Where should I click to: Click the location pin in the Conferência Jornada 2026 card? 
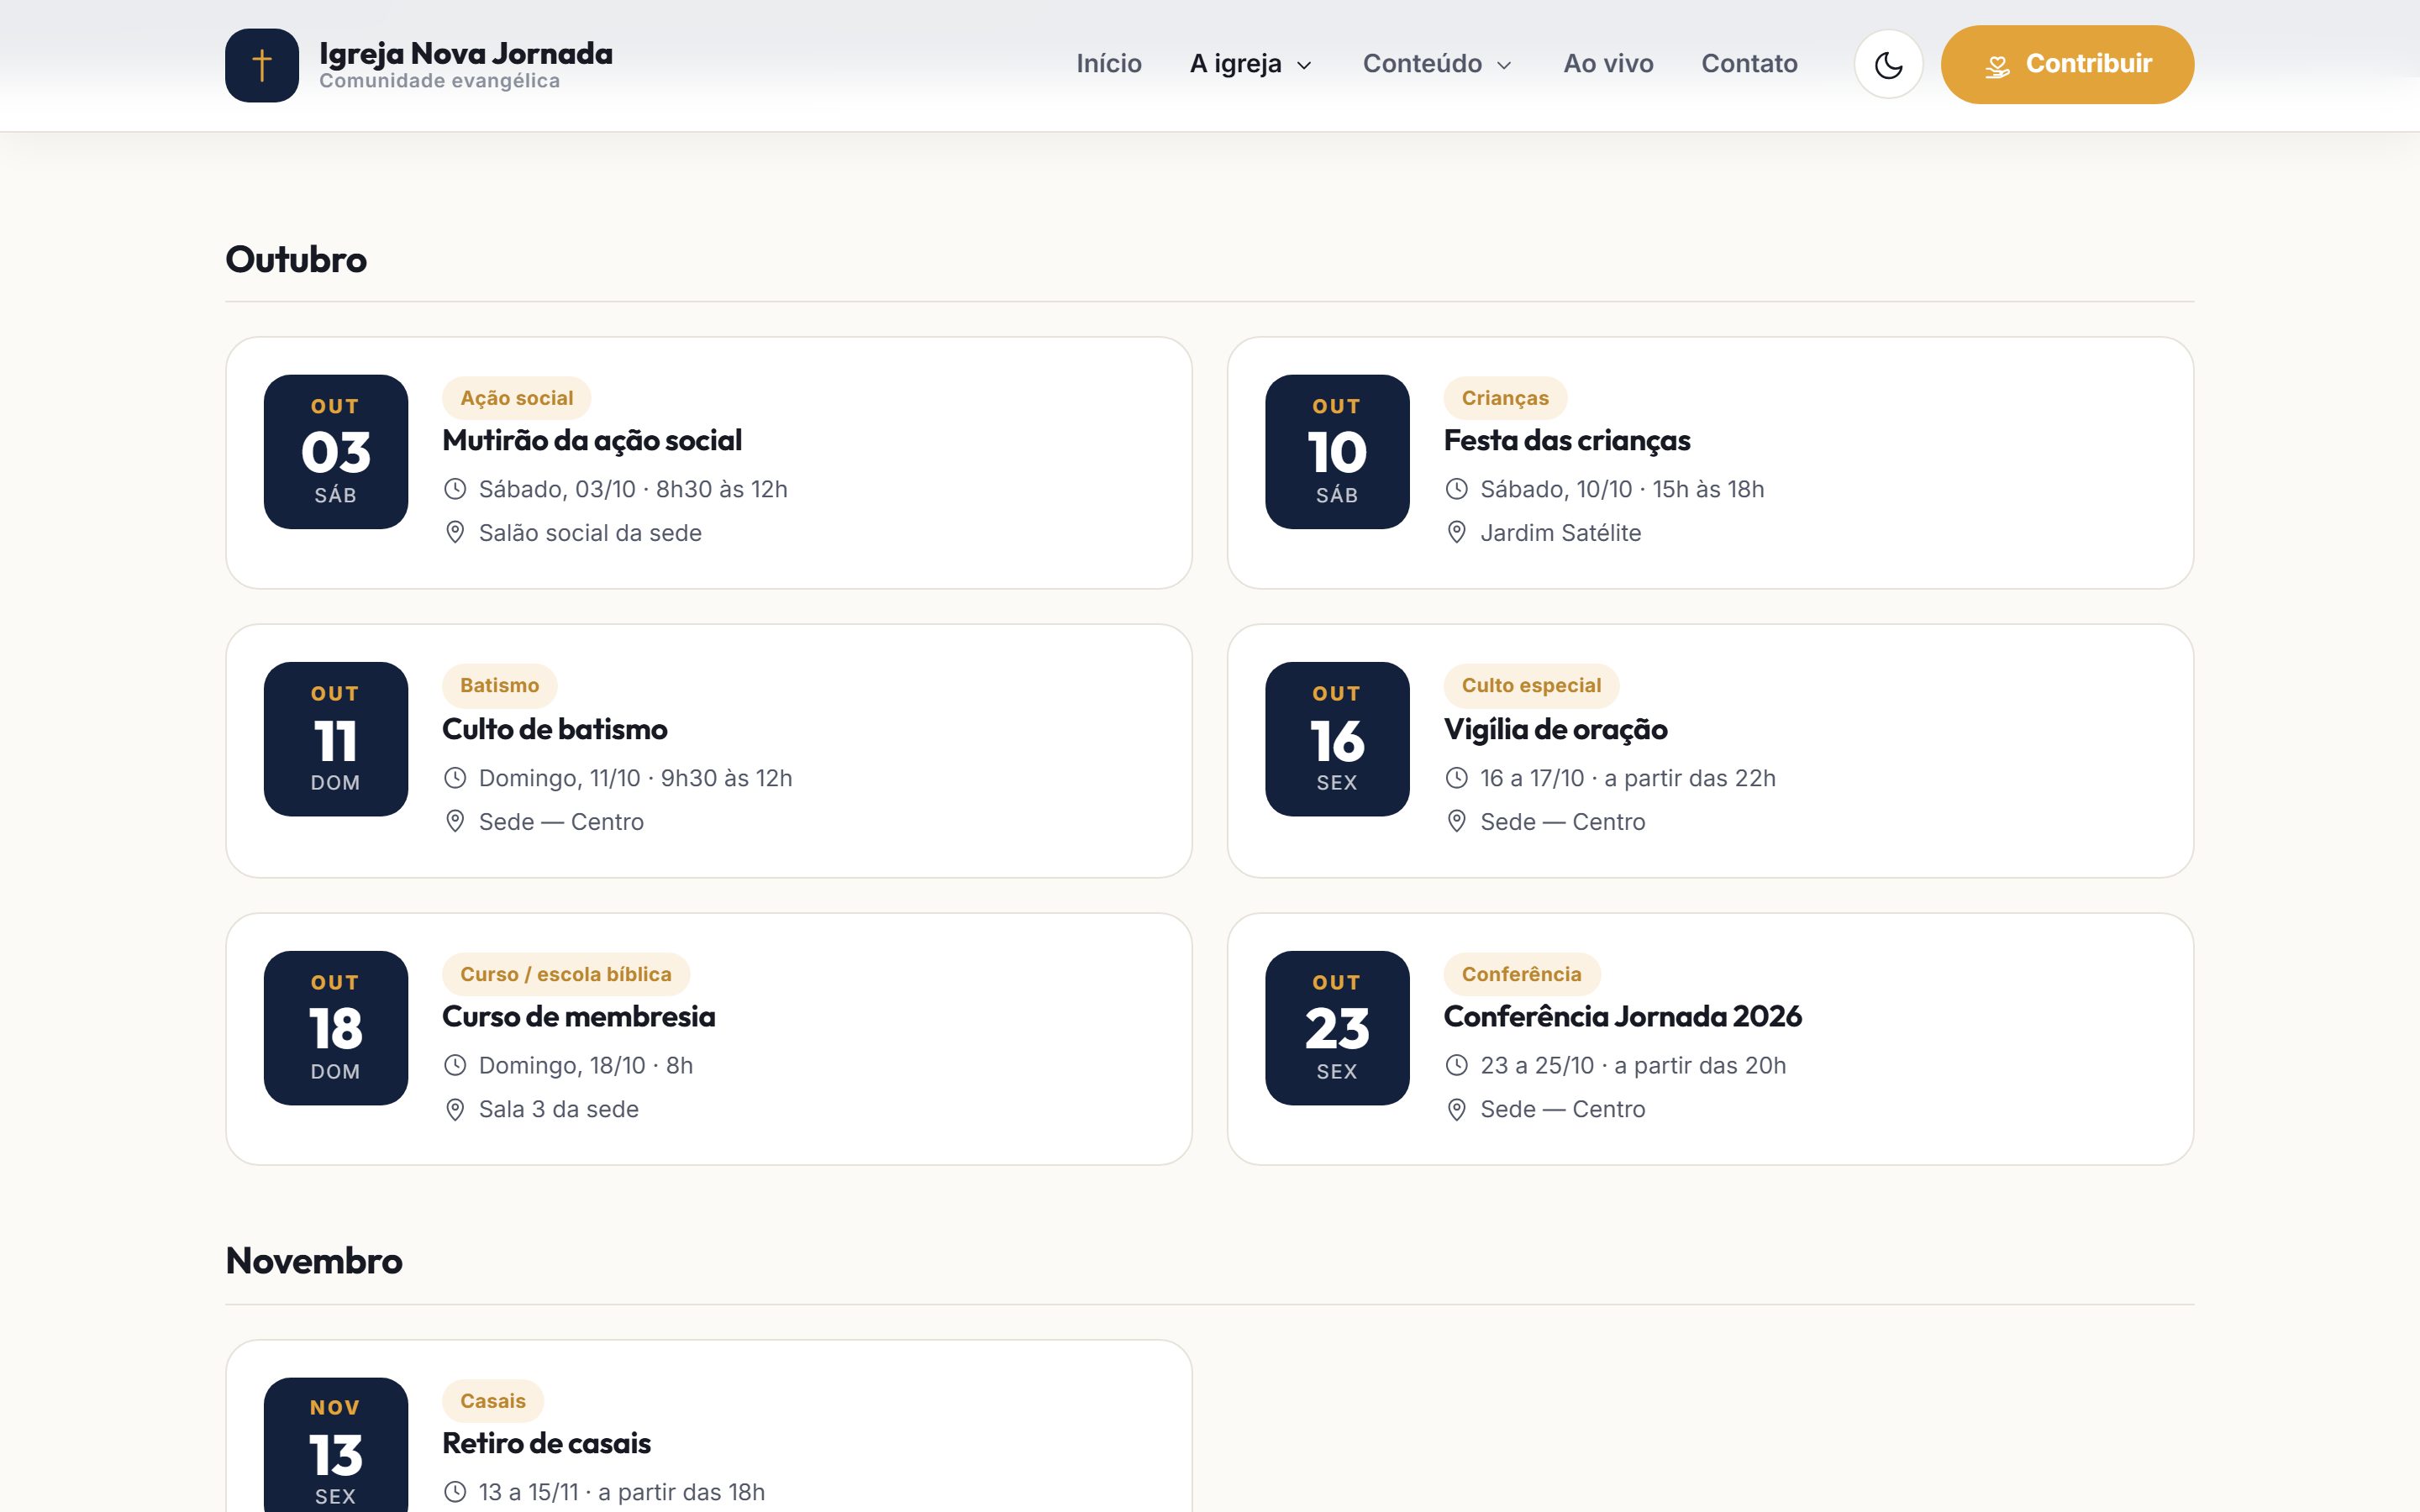(x=1457, y=1109)
